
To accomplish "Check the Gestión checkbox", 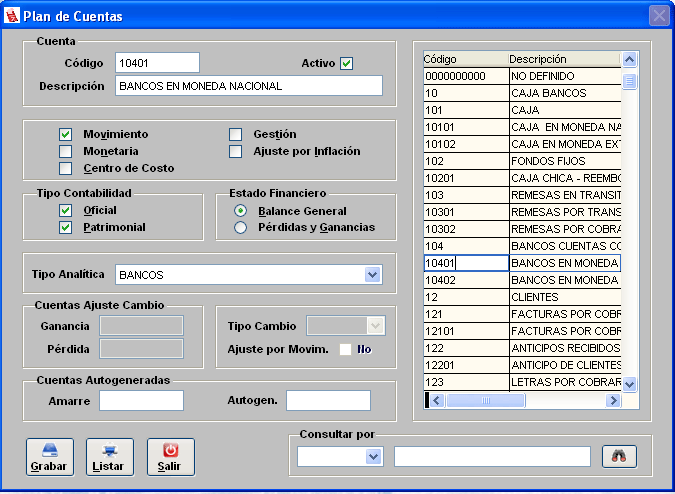I will click(235, 134).
